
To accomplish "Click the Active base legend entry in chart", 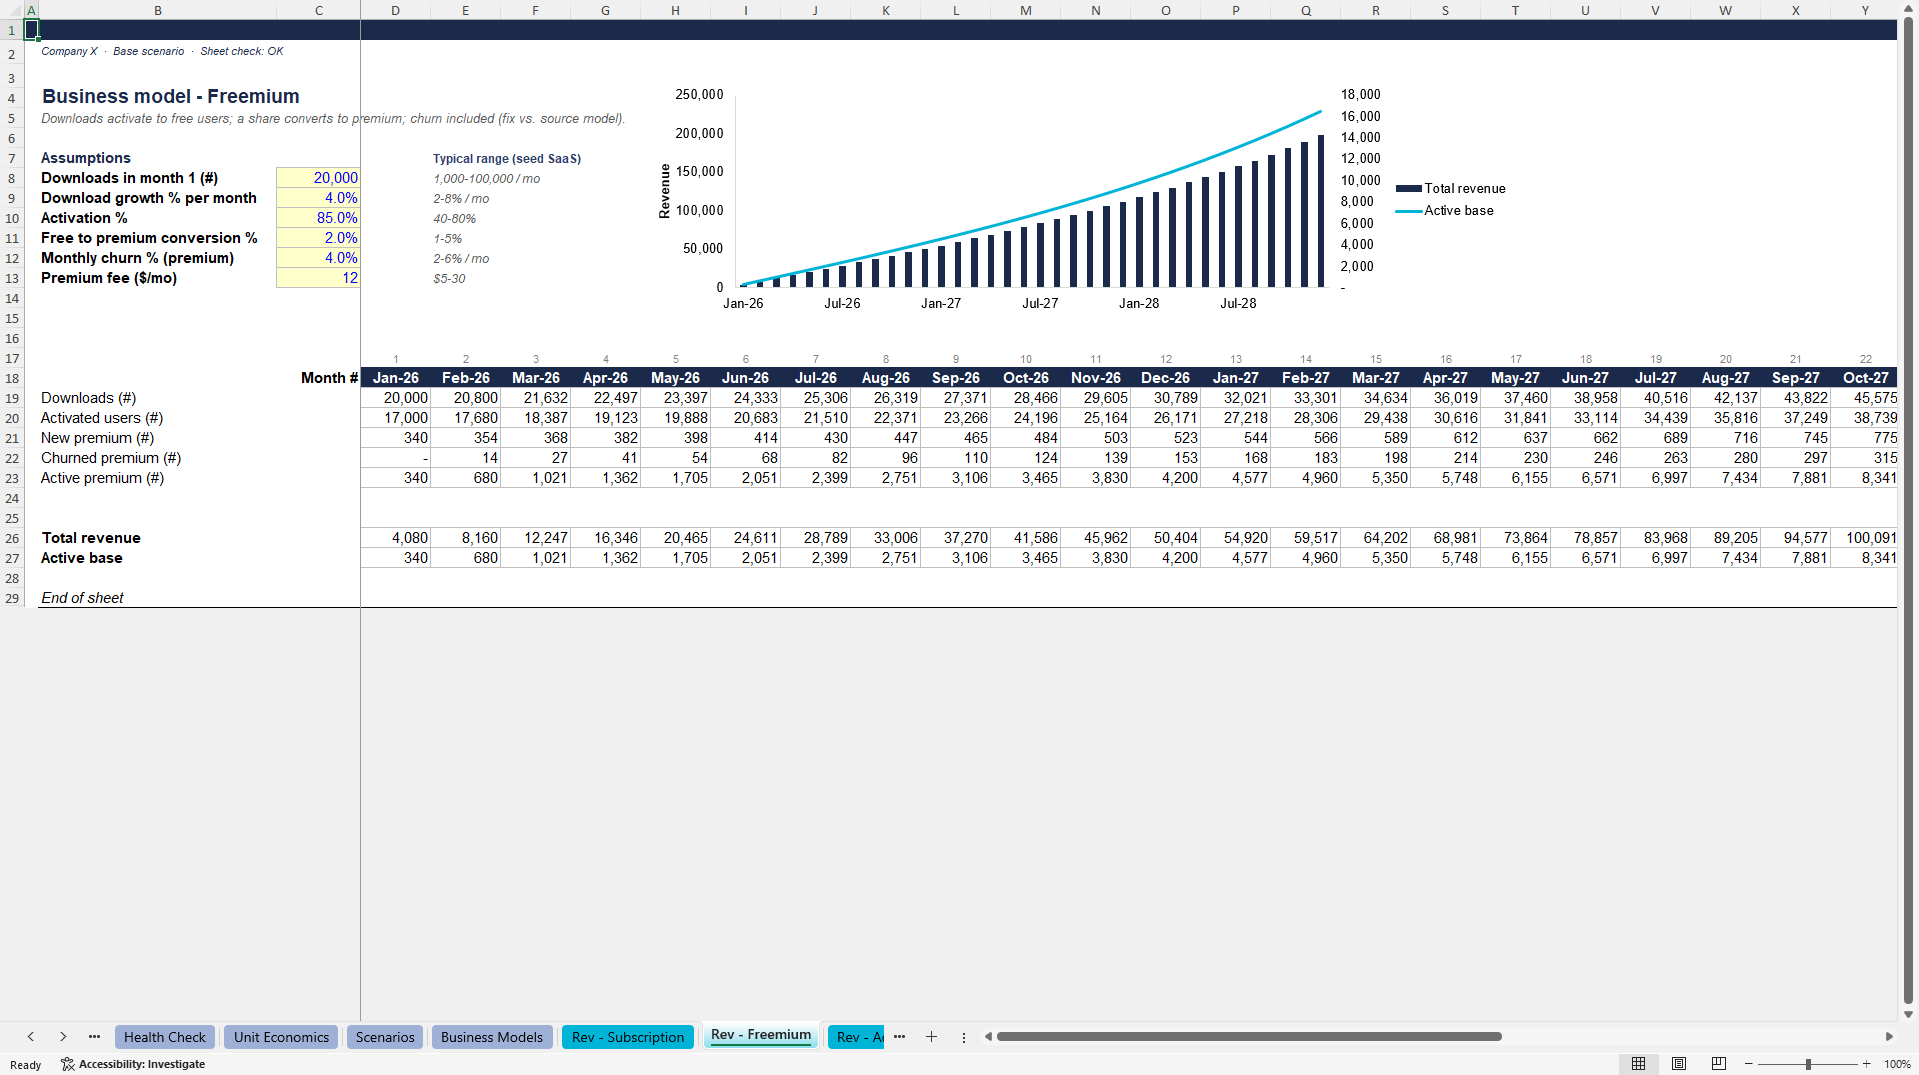I will coord(1445,210).
